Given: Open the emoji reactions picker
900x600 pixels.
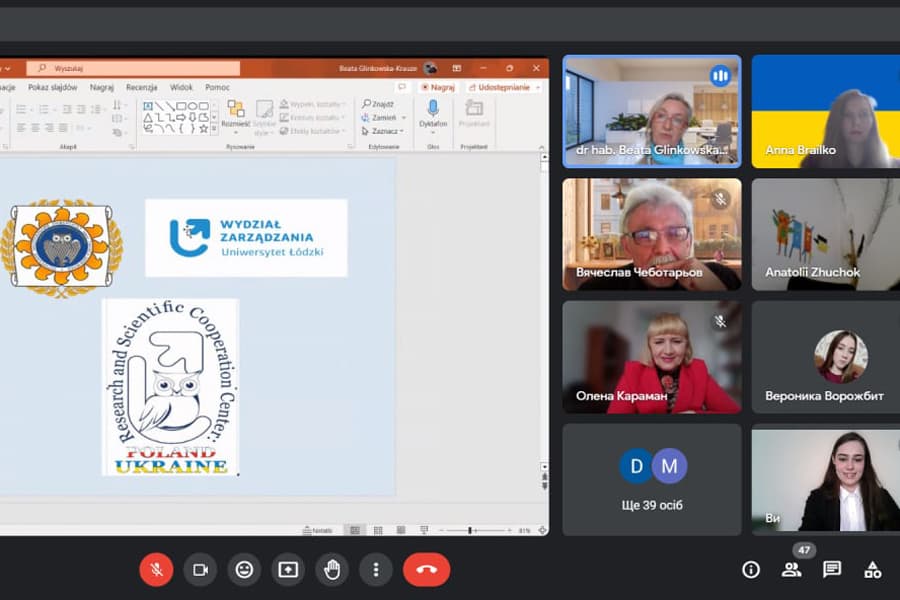Looking at the screenshot, I should coord(244,569).
